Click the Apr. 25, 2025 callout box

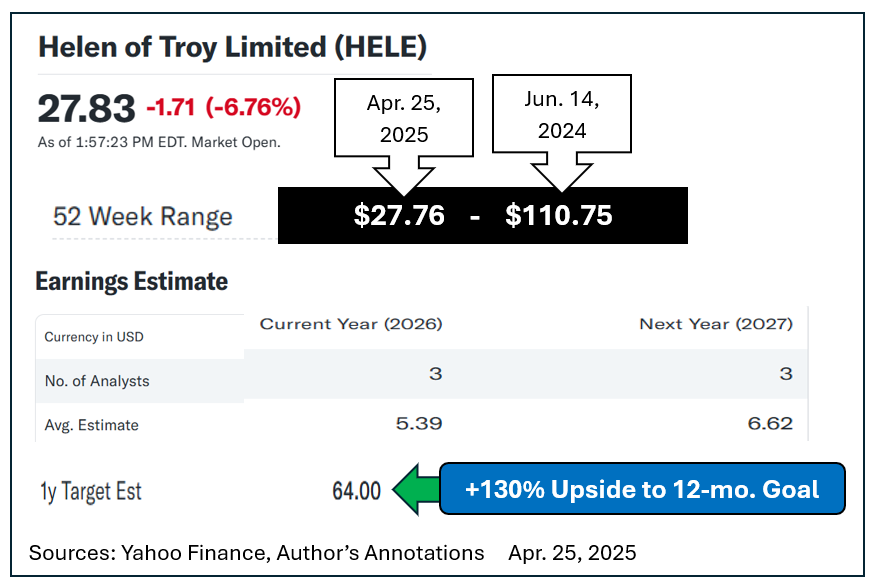click(403, 118)
